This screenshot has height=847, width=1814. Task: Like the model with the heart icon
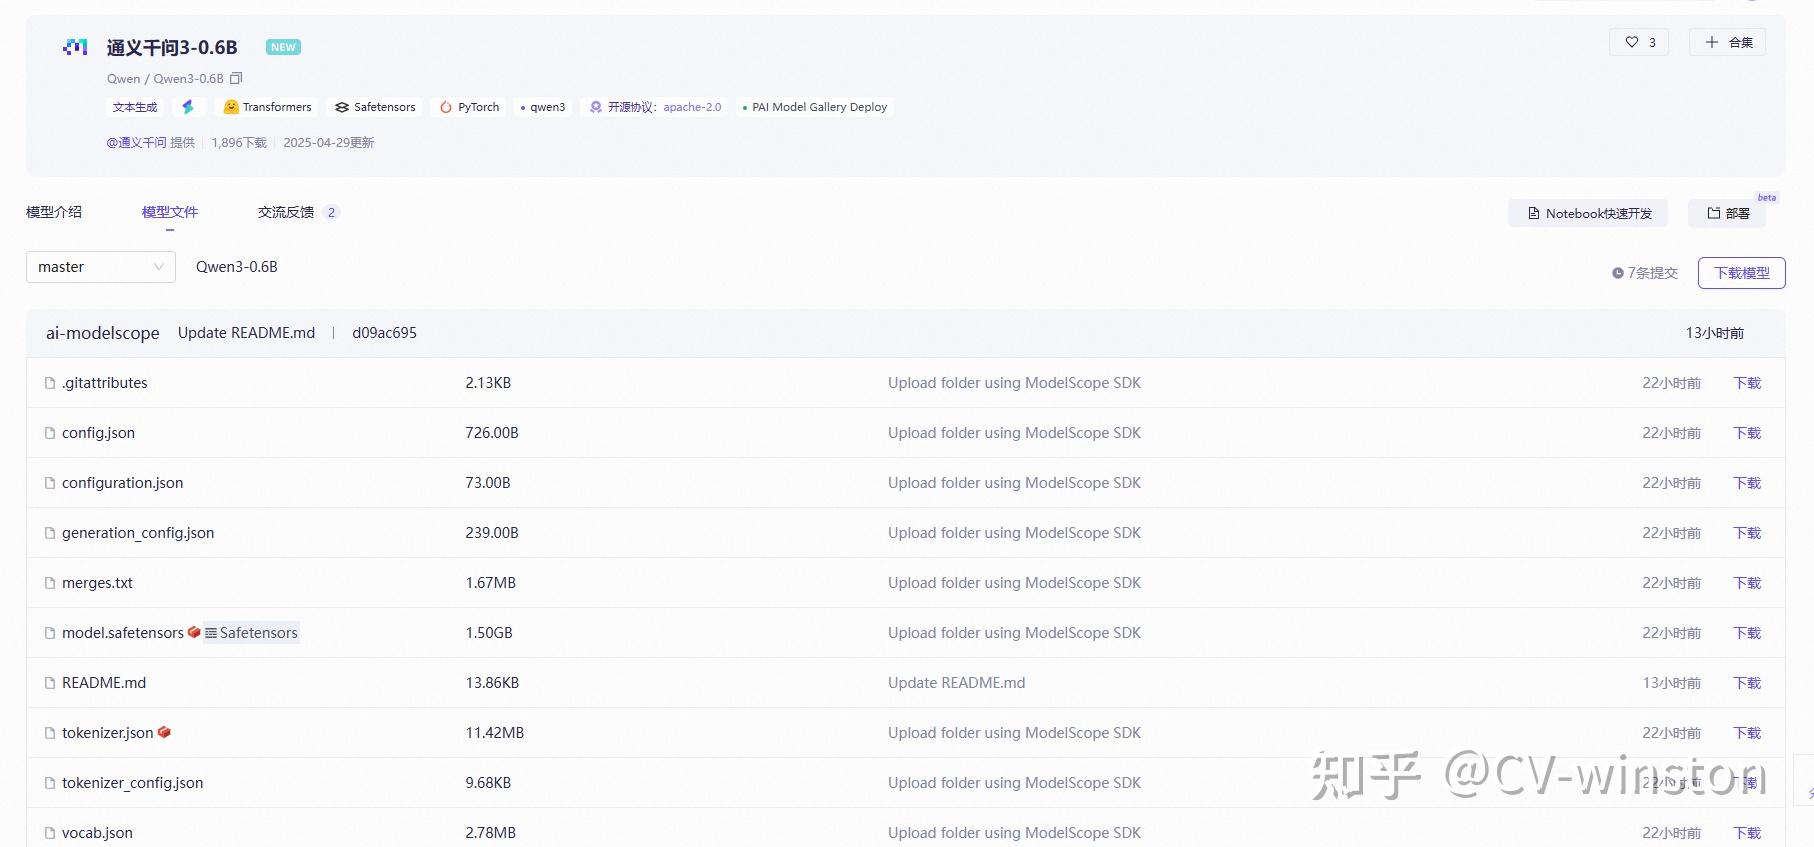point(1632,42)
